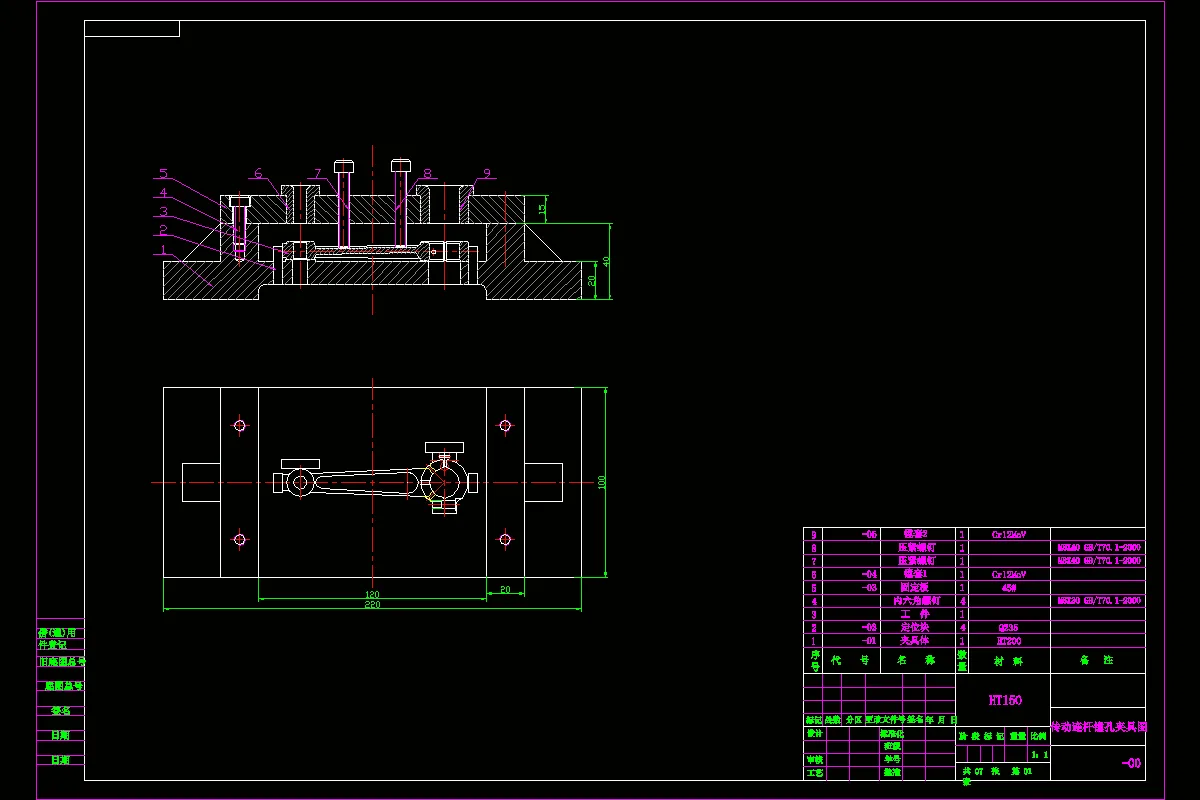The height and width of the screenshot is (800, 1200).
Task: Click the 代号 column header
Action: click(849, 661)
